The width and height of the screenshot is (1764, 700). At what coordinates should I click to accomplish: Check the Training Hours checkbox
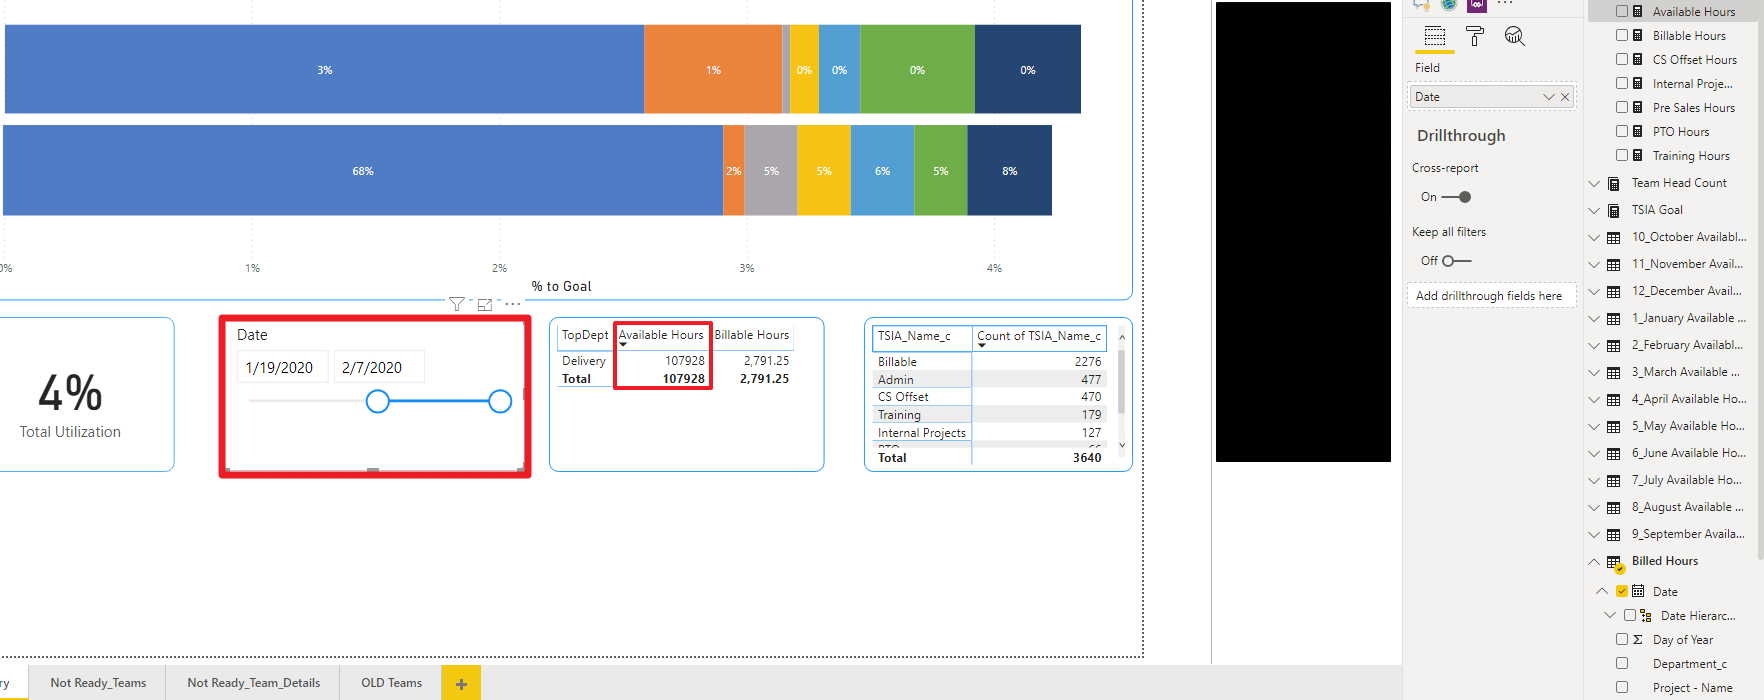tap(1622, 155)
